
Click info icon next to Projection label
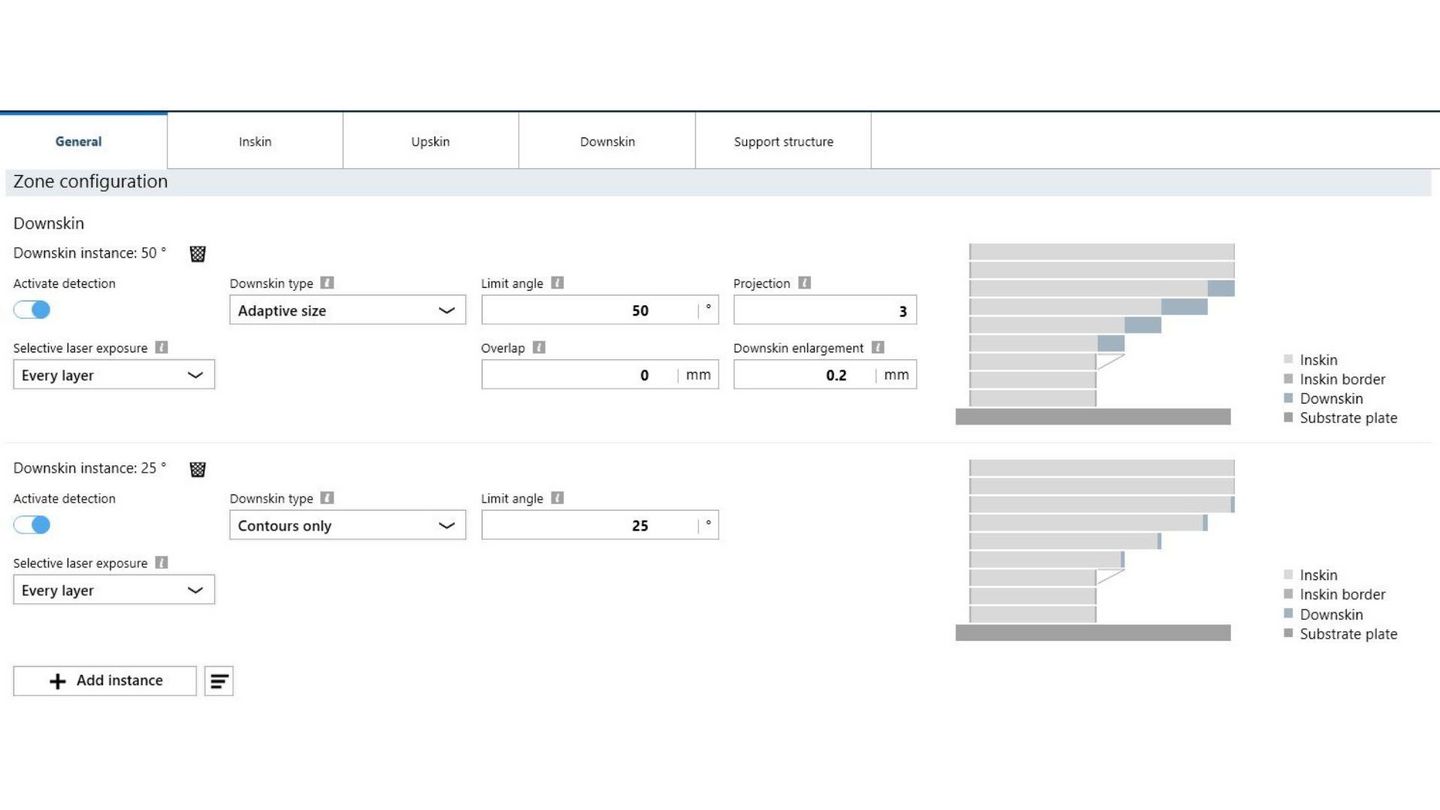tap(804, 283)
